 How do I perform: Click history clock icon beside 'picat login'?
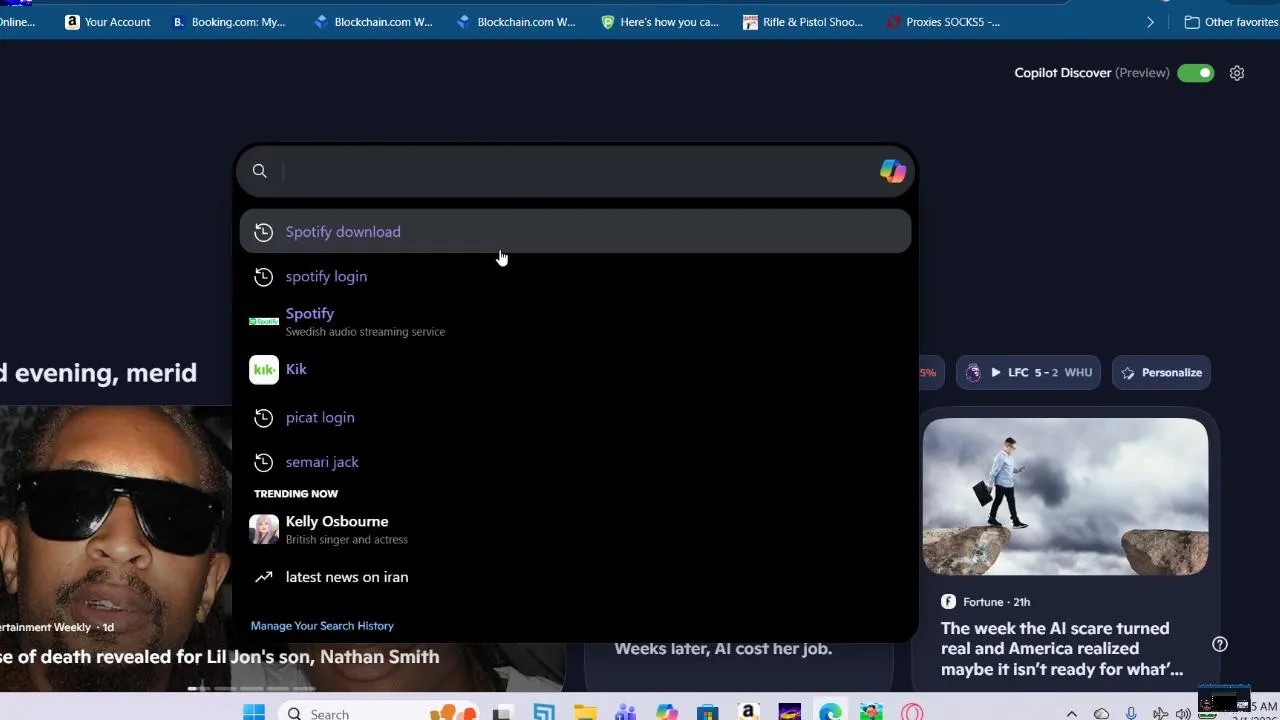(x=263, y=418)
